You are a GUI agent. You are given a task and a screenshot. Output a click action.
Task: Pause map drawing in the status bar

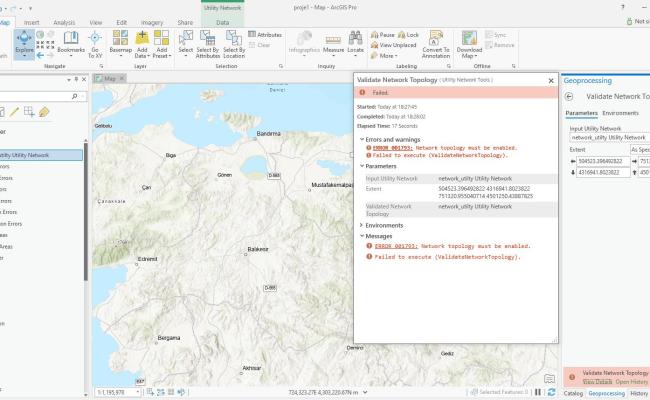tap(538, 392)
